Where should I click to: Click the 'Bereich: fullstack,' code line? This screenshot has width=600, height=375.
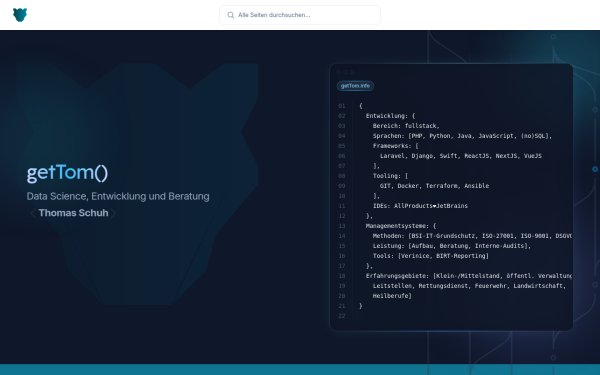pos(406,126)
